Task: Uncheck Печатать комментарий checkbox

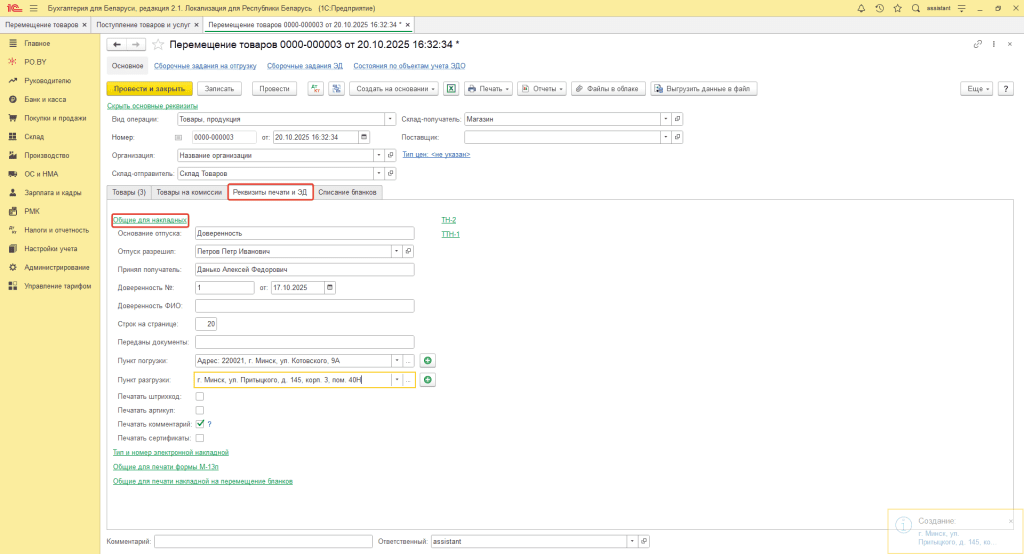Action: 200,424
